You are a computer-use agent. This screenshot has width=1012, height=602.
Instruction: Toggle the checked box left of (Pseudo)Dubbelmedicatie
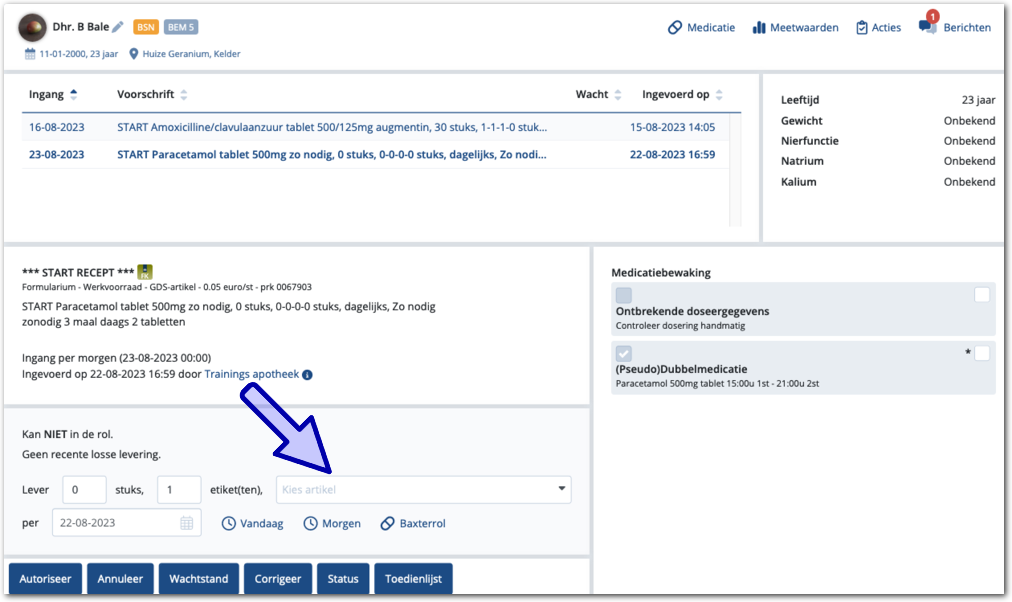[x=624, y=353]
